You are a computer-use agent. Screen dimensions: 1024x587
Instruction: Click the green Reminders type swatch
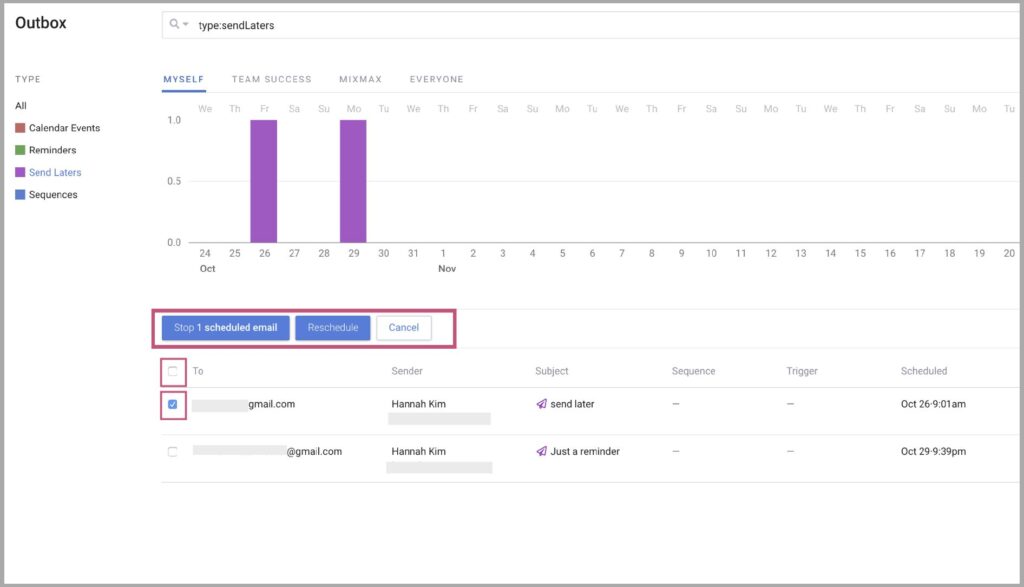point(20,150)
